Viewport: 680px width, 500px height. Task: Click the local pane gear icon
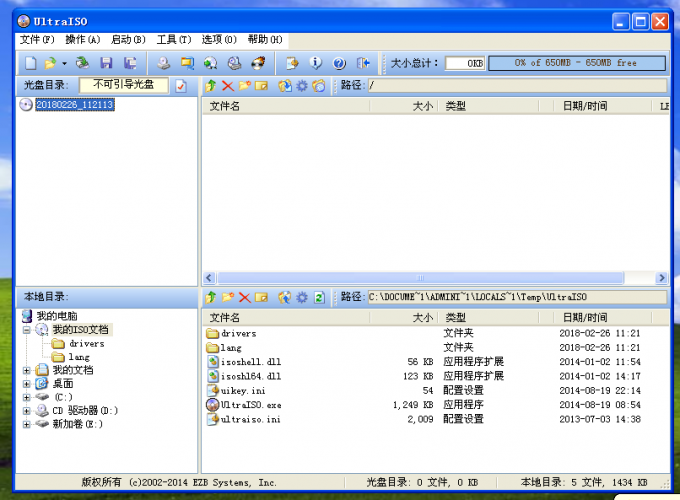tap(302, 297)
